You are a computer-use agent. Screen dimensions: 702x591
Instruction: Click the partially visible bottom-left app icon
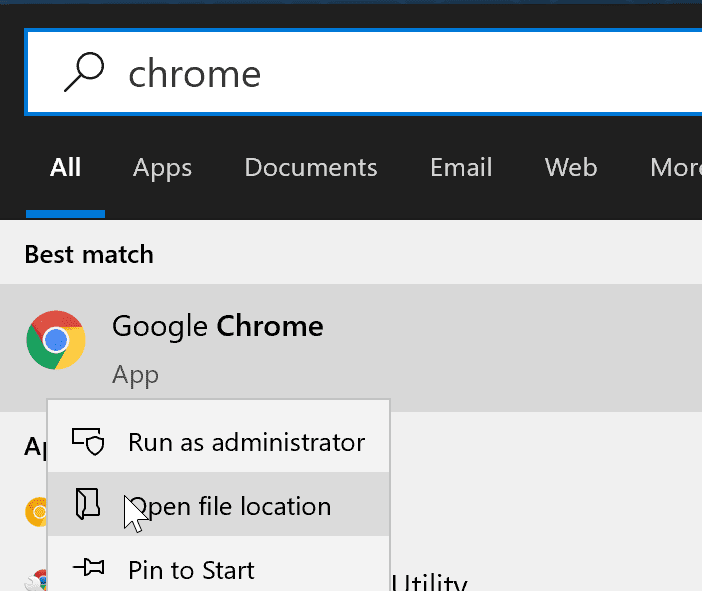point(38,580)
